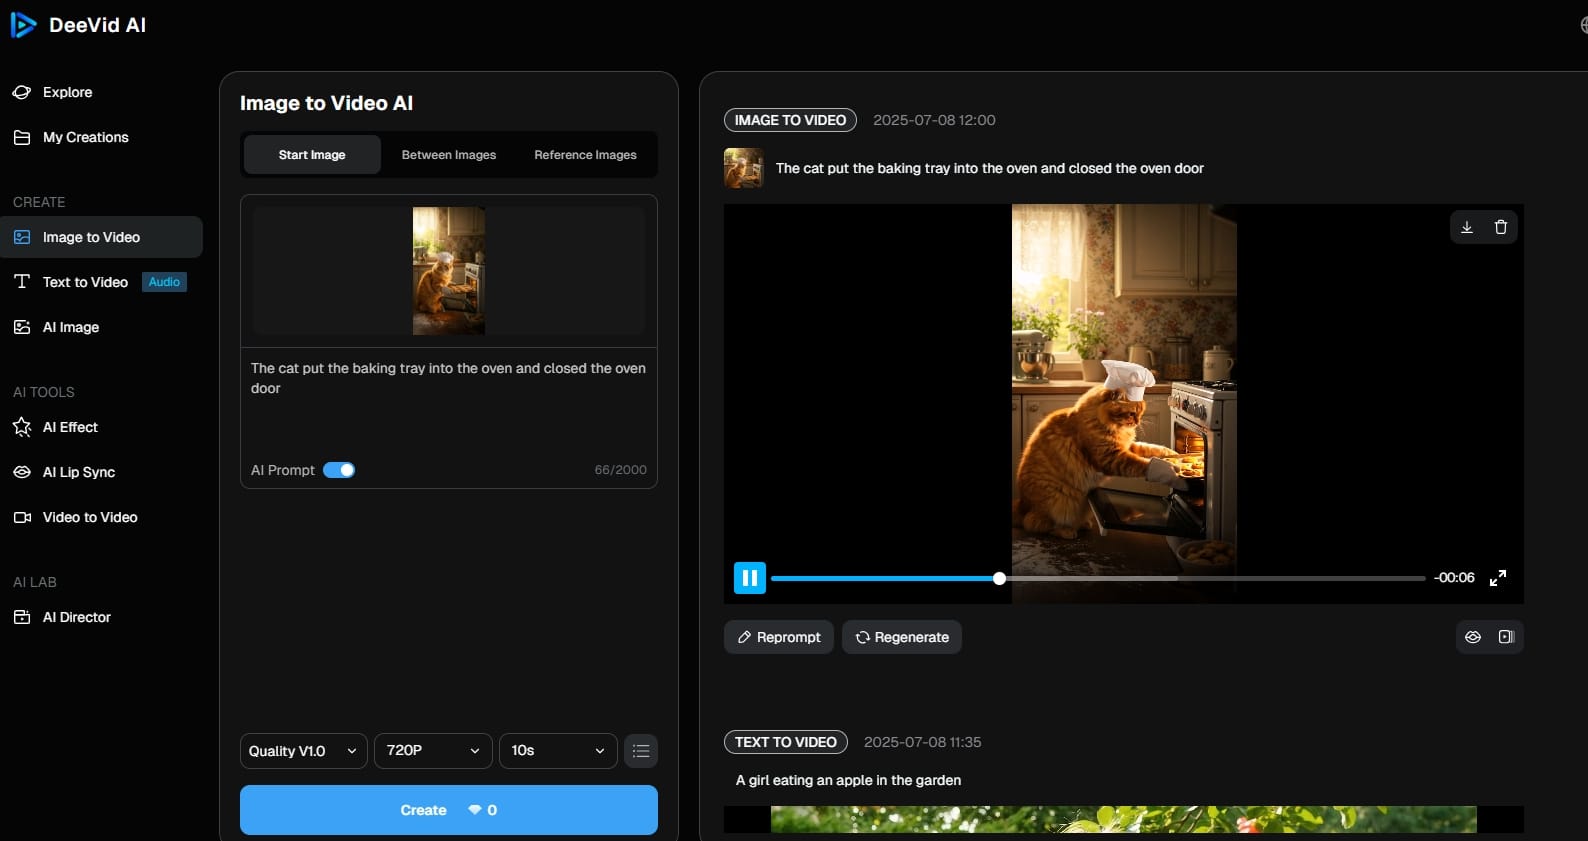Click the AI Image picture icon
Screen dimensions: 1588x841
[x=22, y=327]
